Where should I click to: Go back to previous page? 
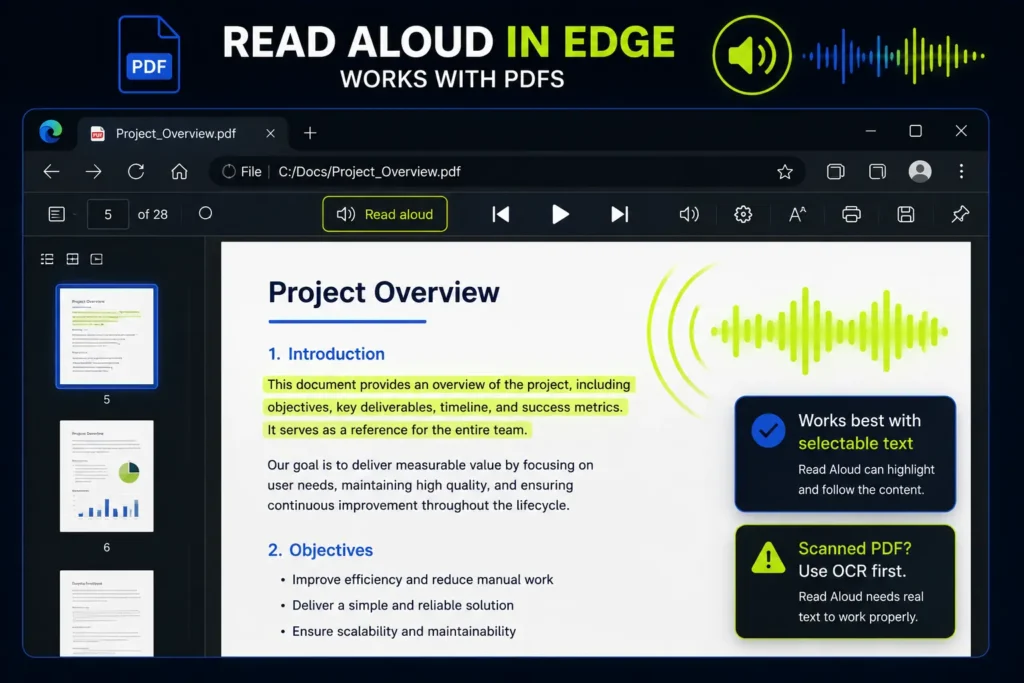(x=52, y=172)
